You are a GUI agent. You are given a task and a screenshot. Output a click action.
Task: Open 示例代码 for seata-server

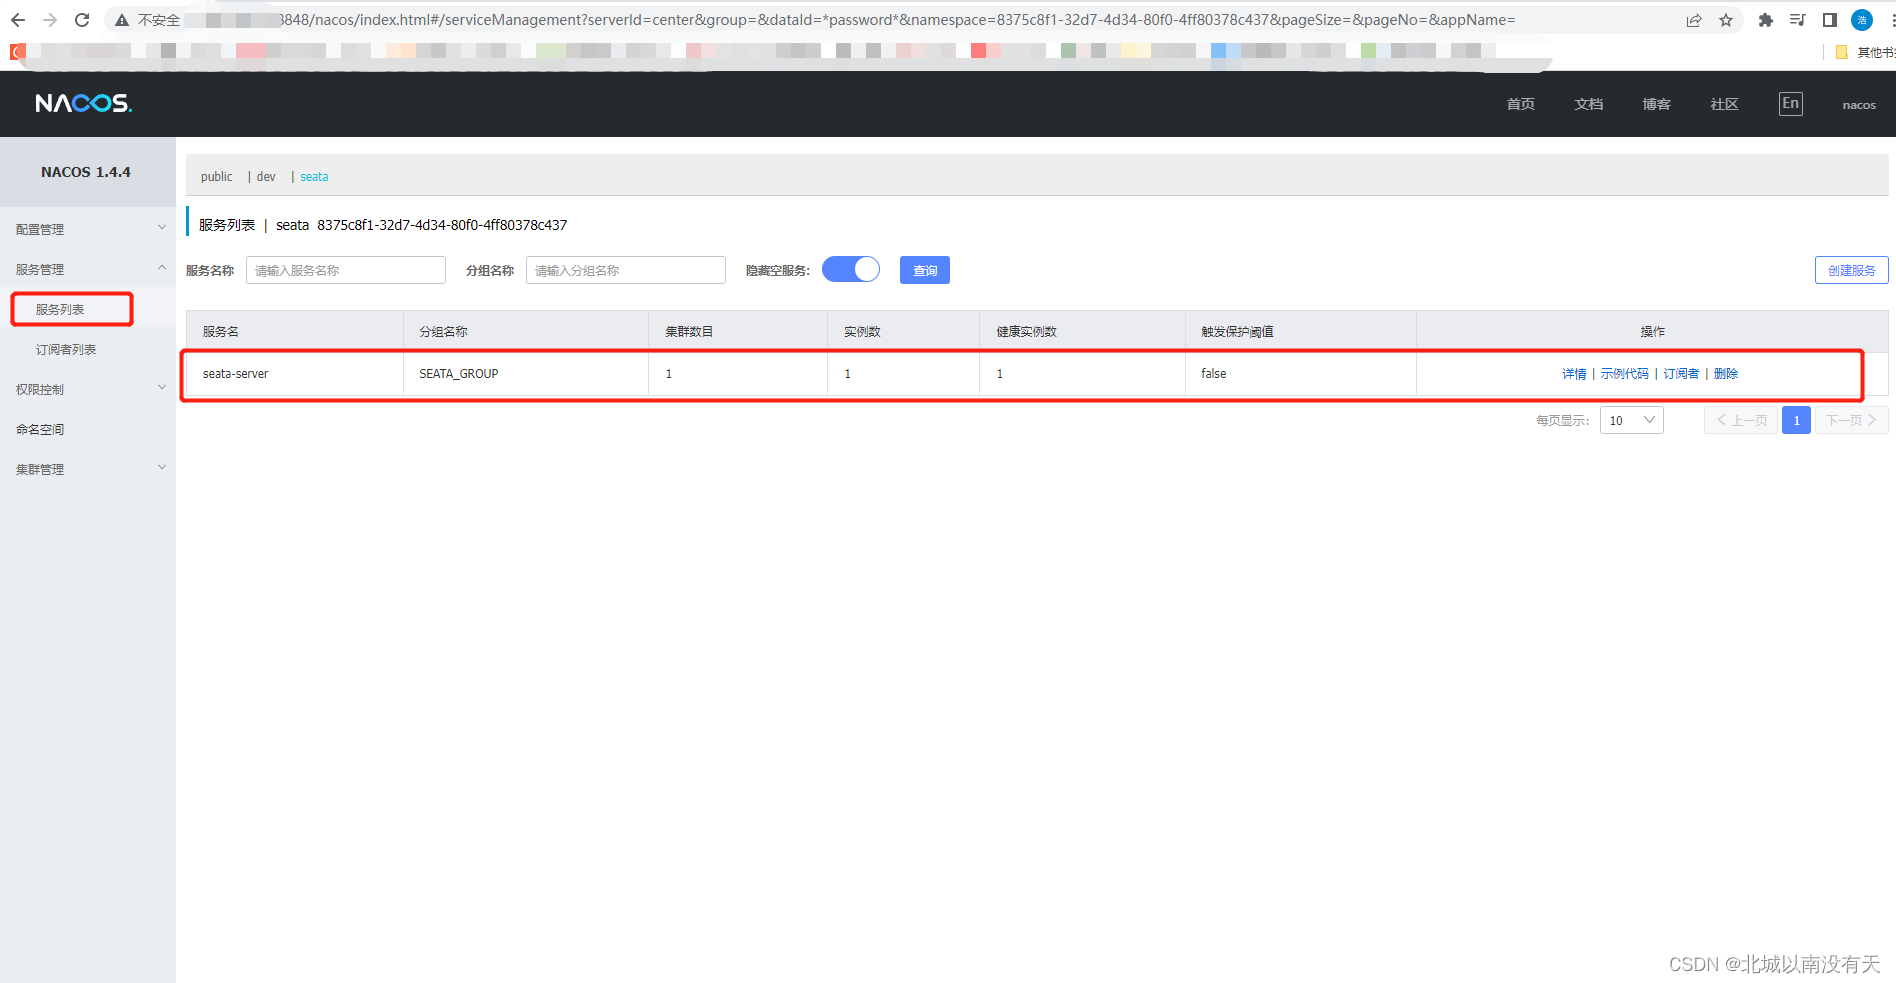(1624, 373)
